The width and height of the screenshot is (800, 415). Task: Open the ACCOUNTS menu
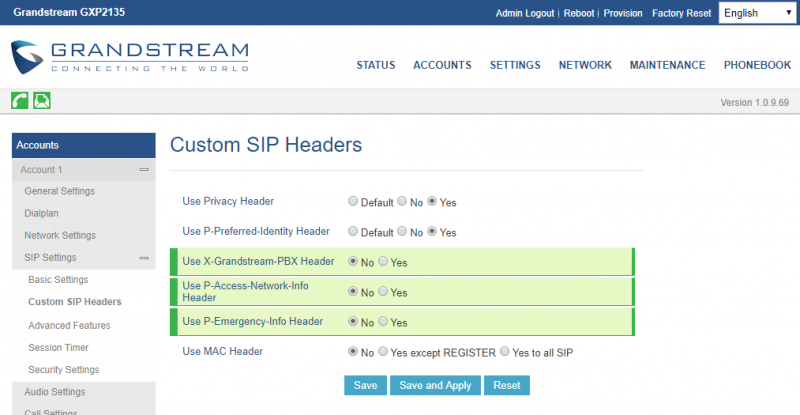(x=442, y=65)
